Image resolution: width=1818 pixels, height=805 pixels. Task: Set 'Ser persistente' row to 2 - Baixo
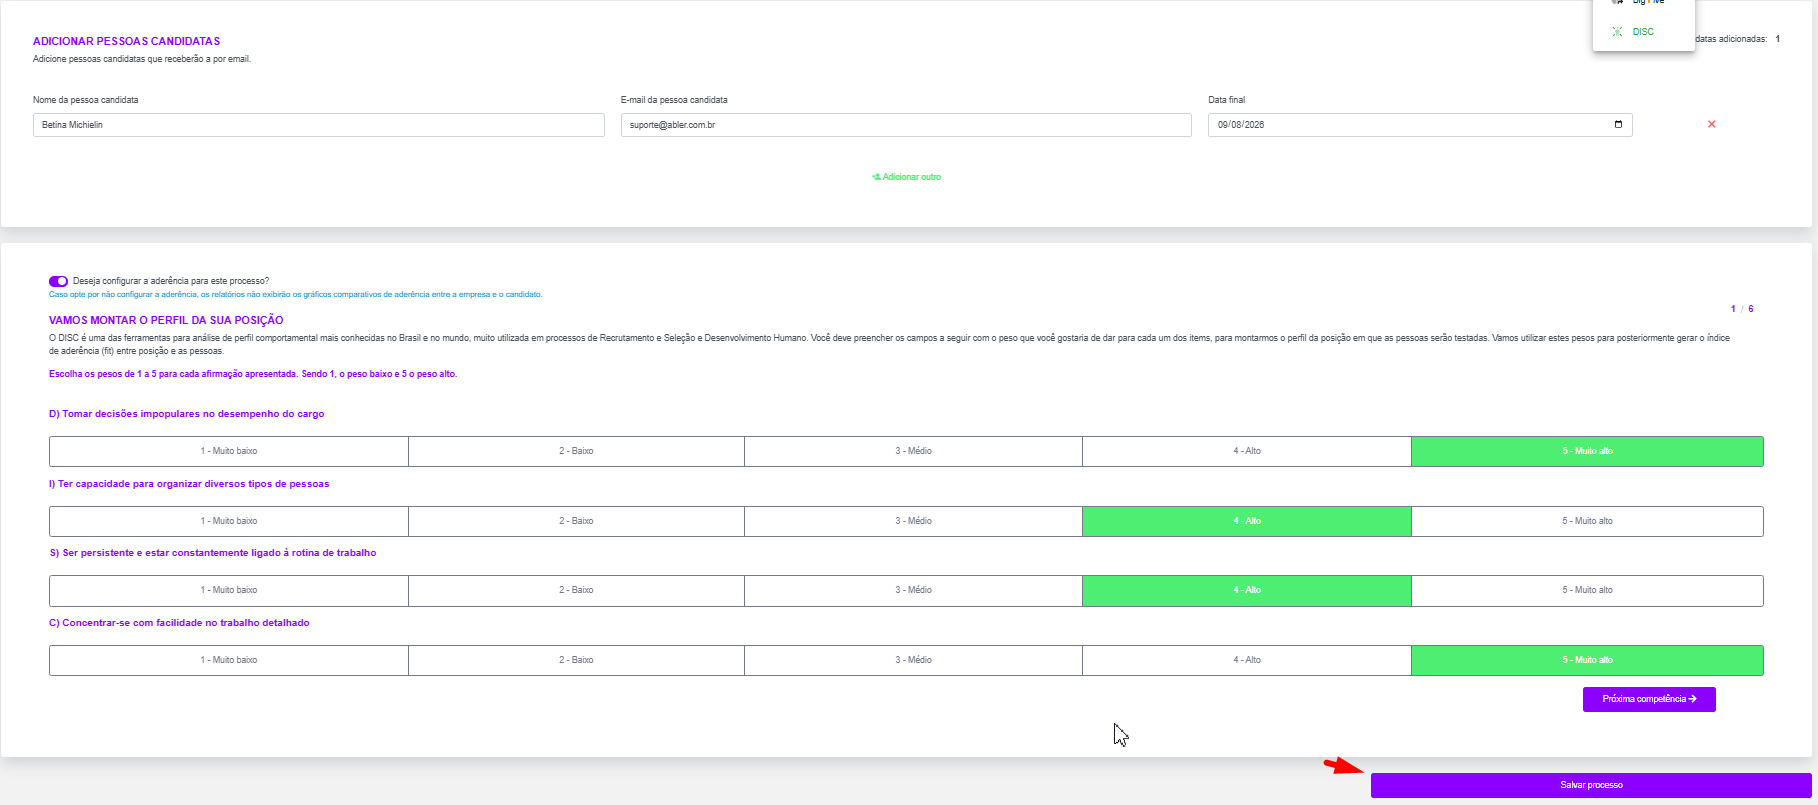(x=576, y=590)
